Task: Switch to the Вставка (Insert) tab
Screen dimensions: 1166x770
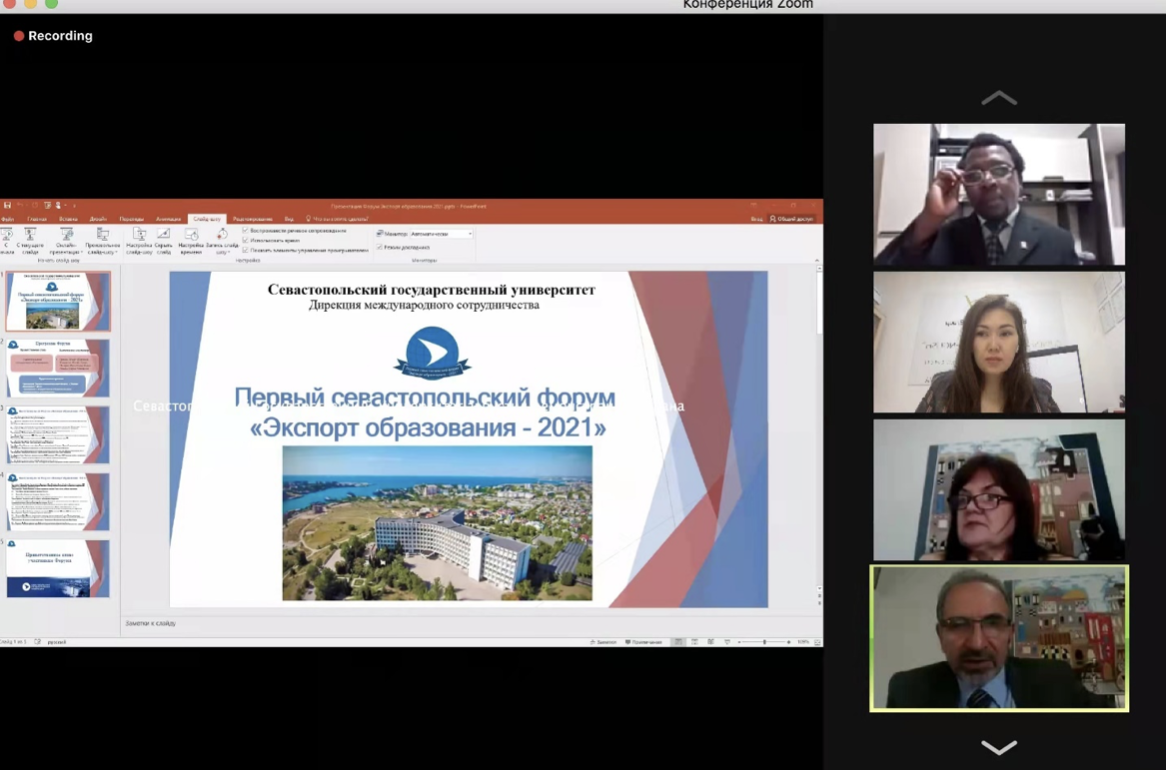Action: (68, 219)
